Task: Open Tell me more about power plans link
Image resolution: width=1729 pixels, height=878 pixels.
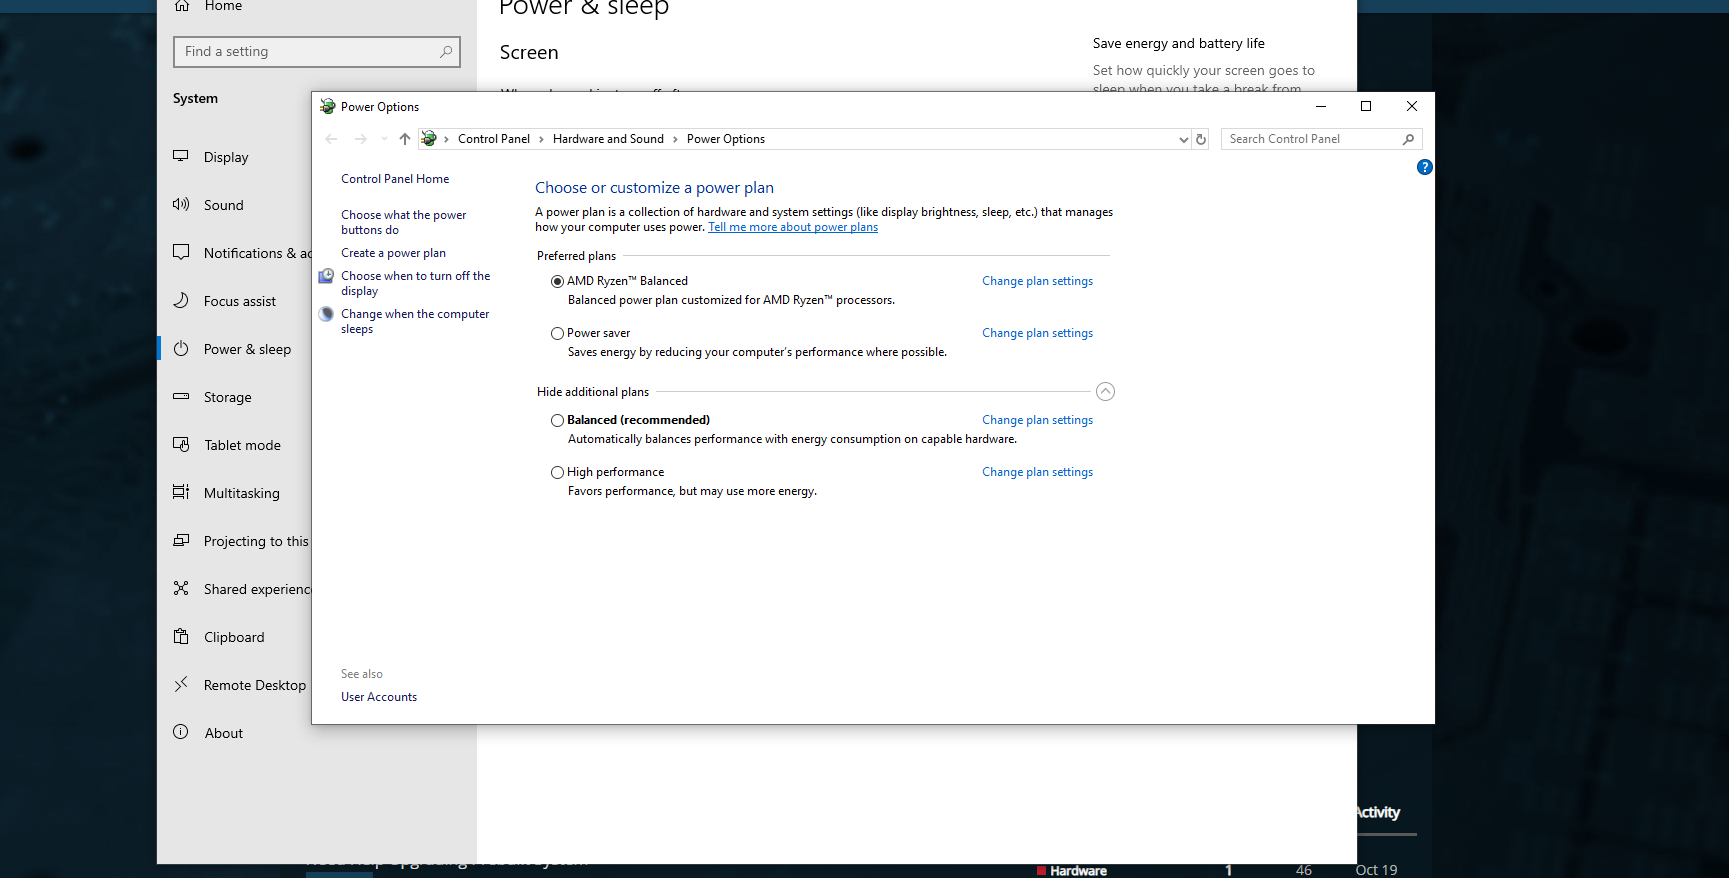Action: point(793,227)
